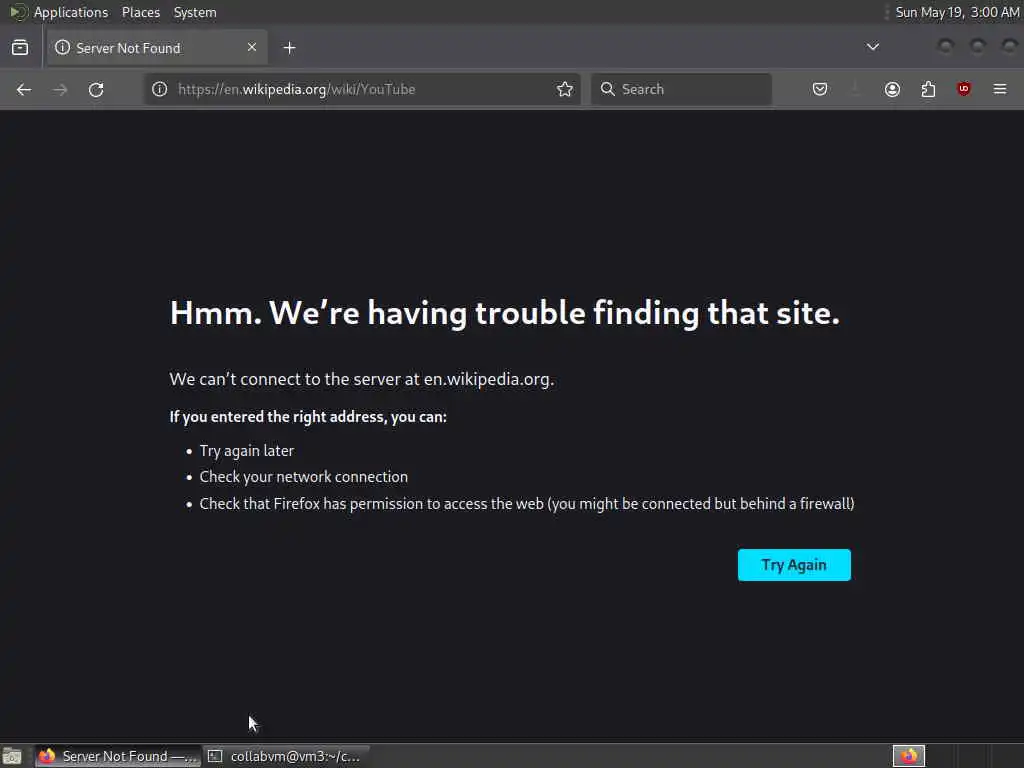
Task: Open the Firefox hamburger menu
Action: [1000, 89]
